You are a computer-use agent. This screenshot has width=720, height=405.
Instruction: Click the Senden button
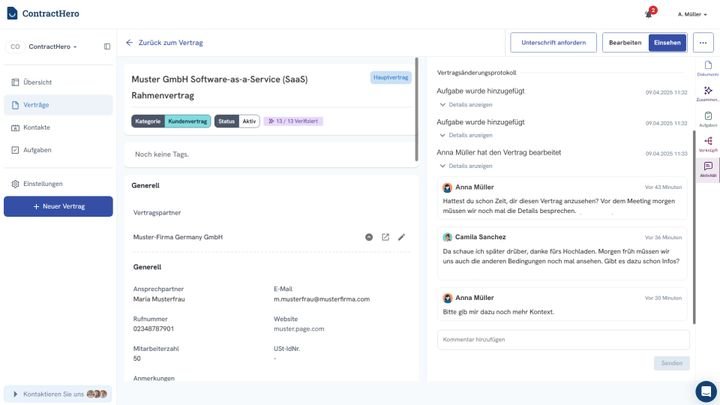671,363
